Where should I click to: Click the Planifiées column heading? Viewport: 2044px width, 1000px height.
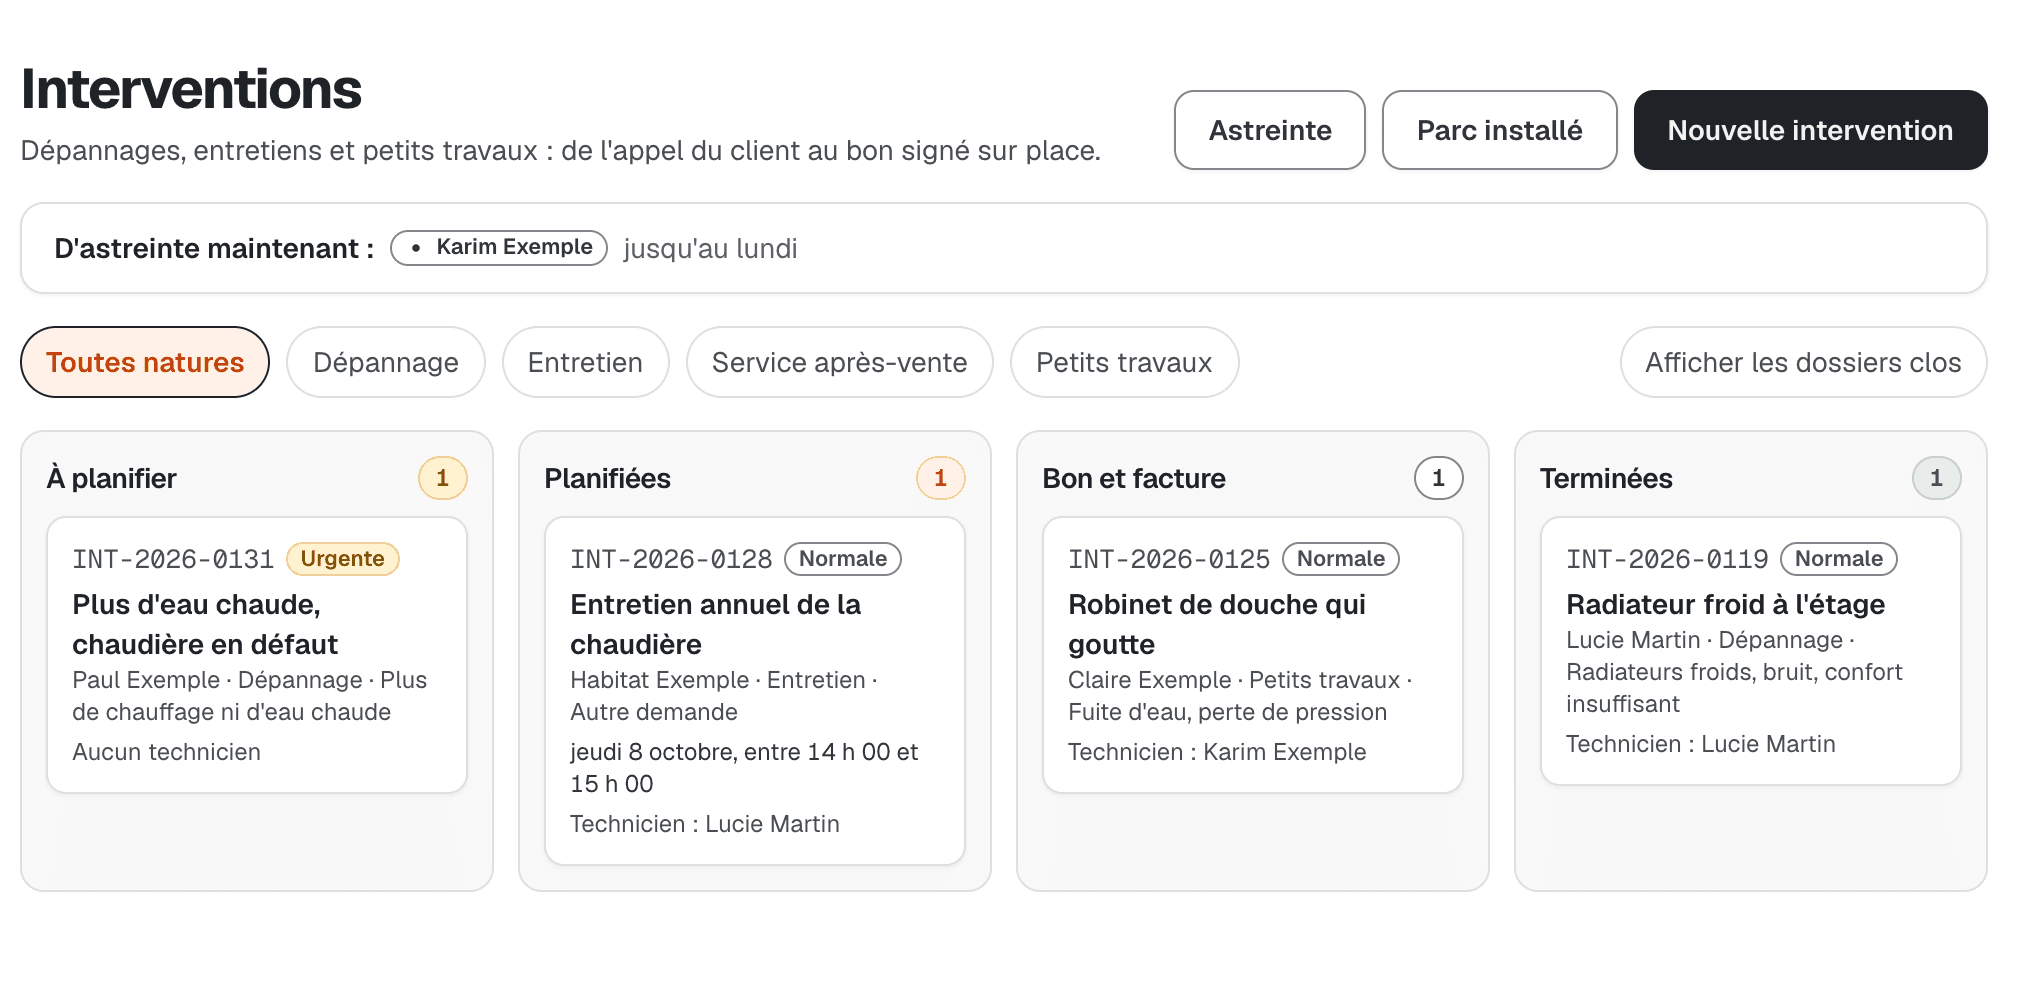click(x=607, y=478)
